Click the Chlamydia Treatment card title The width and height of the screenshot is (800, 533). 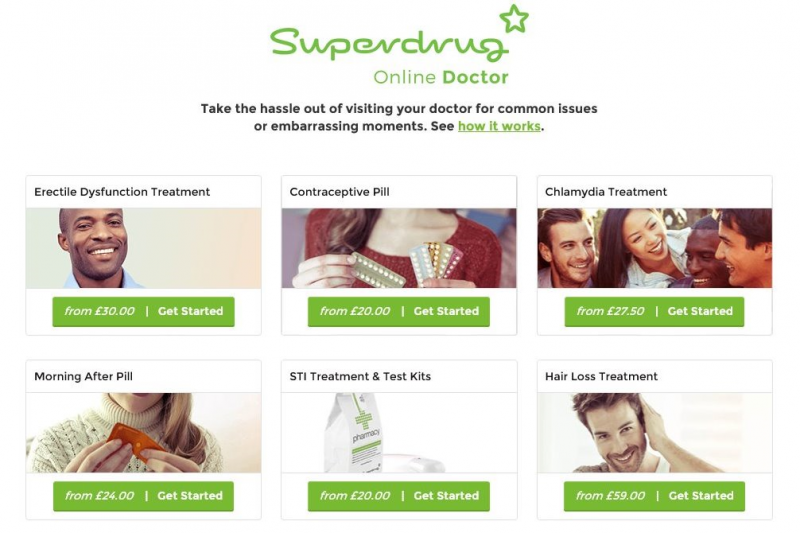(606, 192)
